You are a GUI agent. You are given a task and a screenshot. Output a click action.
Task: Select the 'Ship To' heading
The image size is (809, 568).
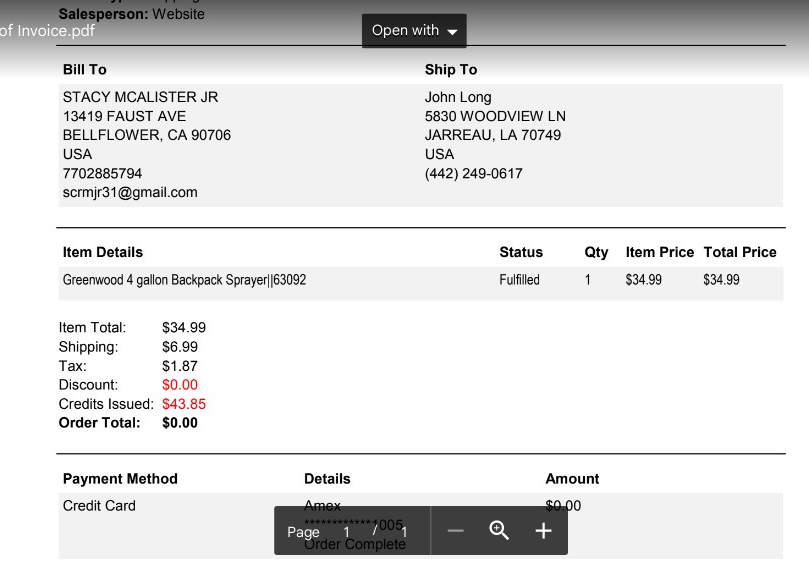tap(450, 70)
